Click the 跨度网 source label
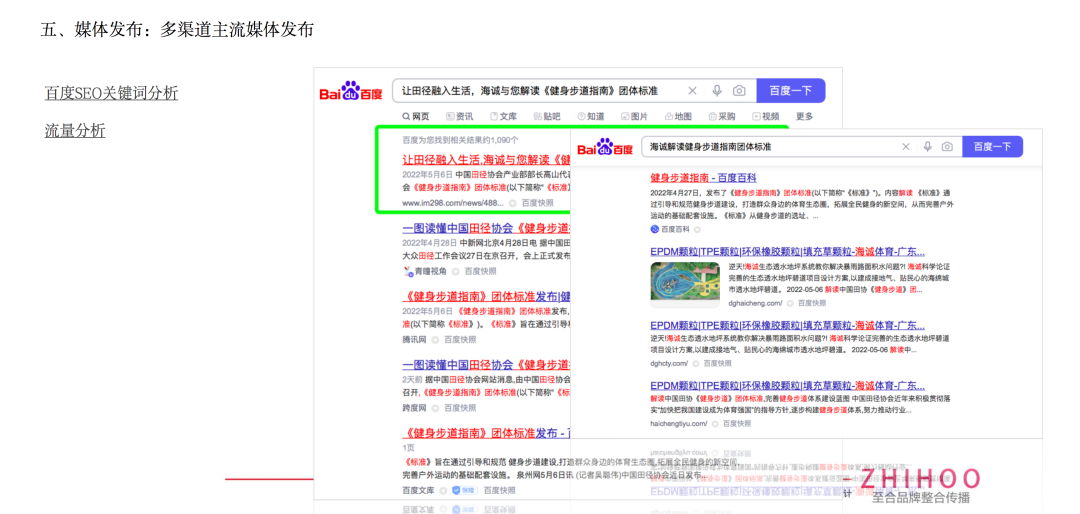The image size is (1080, 514). [x=415, y=408]
